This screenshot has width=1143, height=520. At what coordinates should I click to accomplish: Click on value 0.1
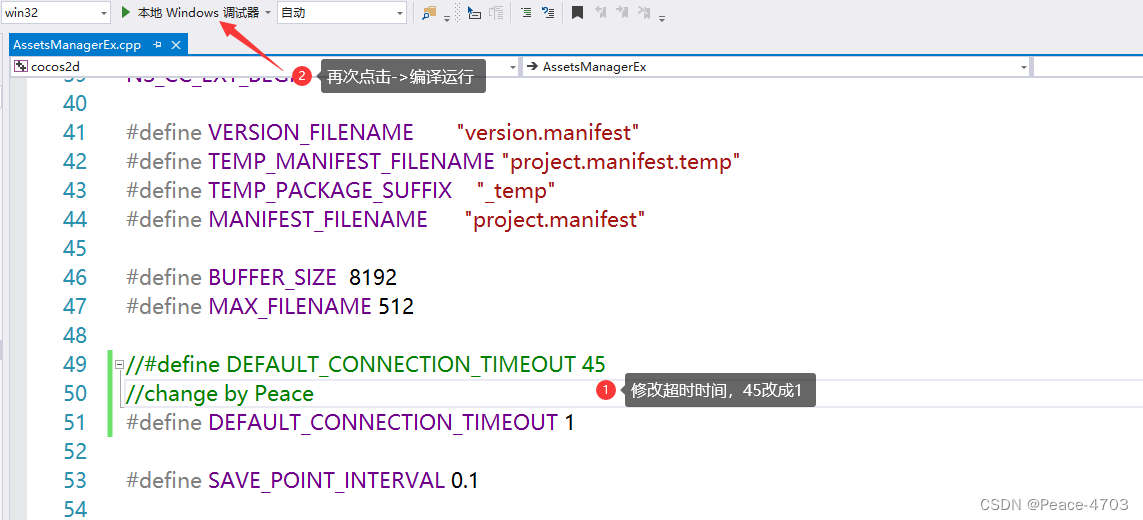tap(464, 481)
